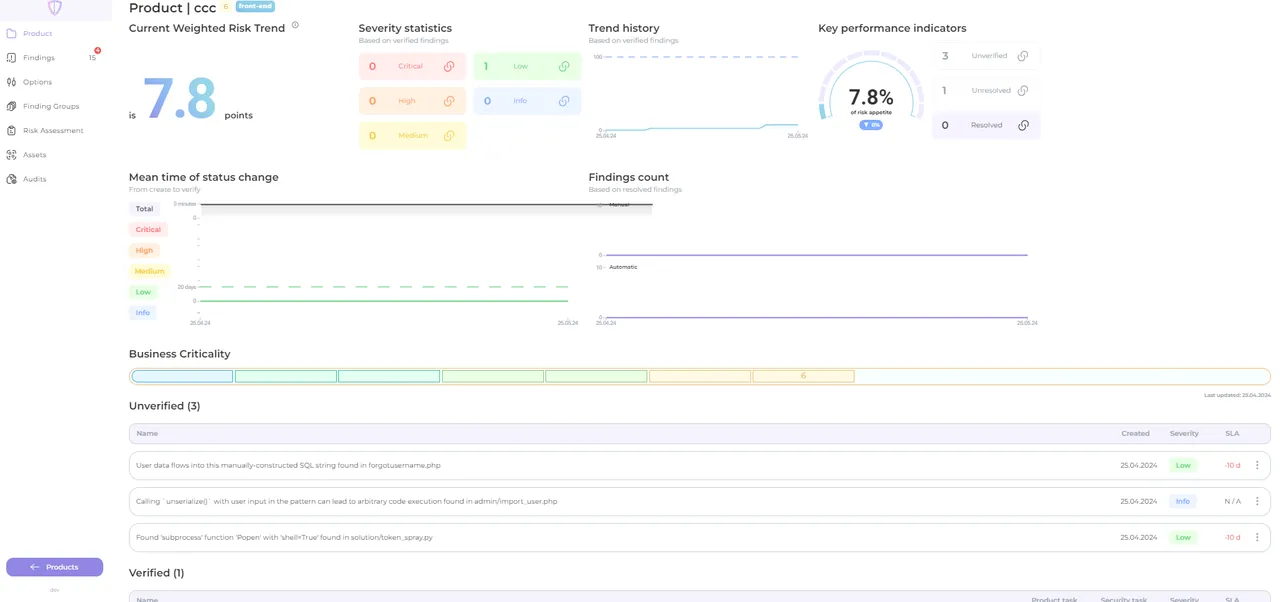Click the link icon in the Medium severity card
1280x602 pixels.
pos(449,136)
